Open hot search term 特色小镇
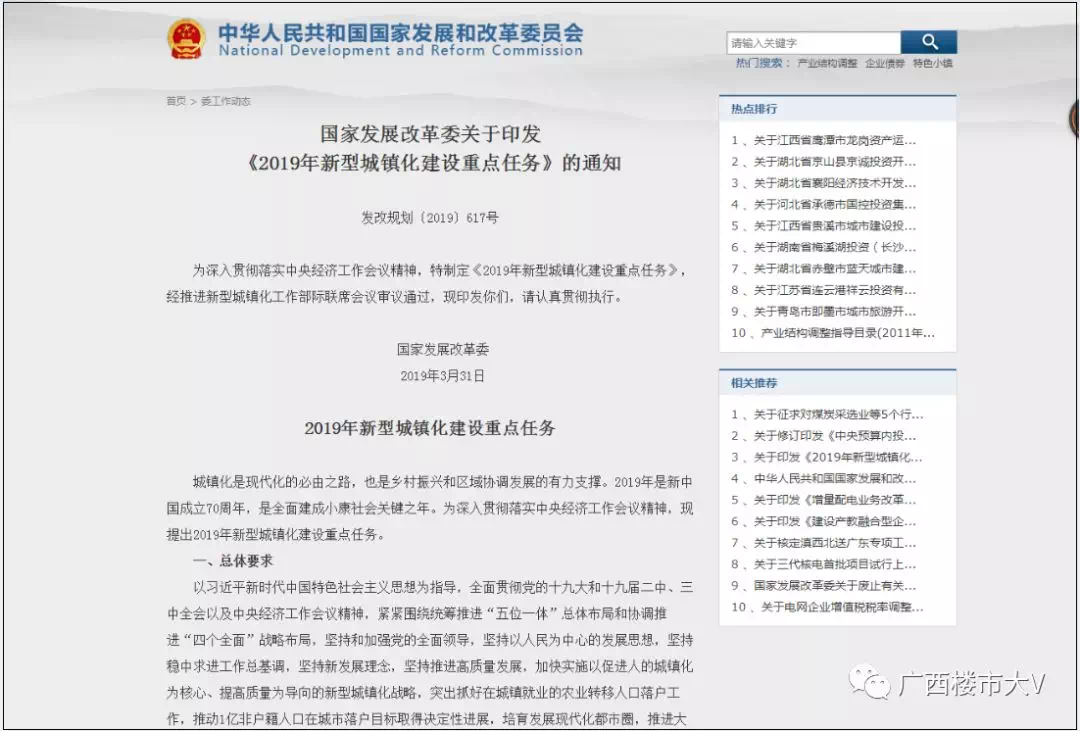 click(x=933, y=63)
